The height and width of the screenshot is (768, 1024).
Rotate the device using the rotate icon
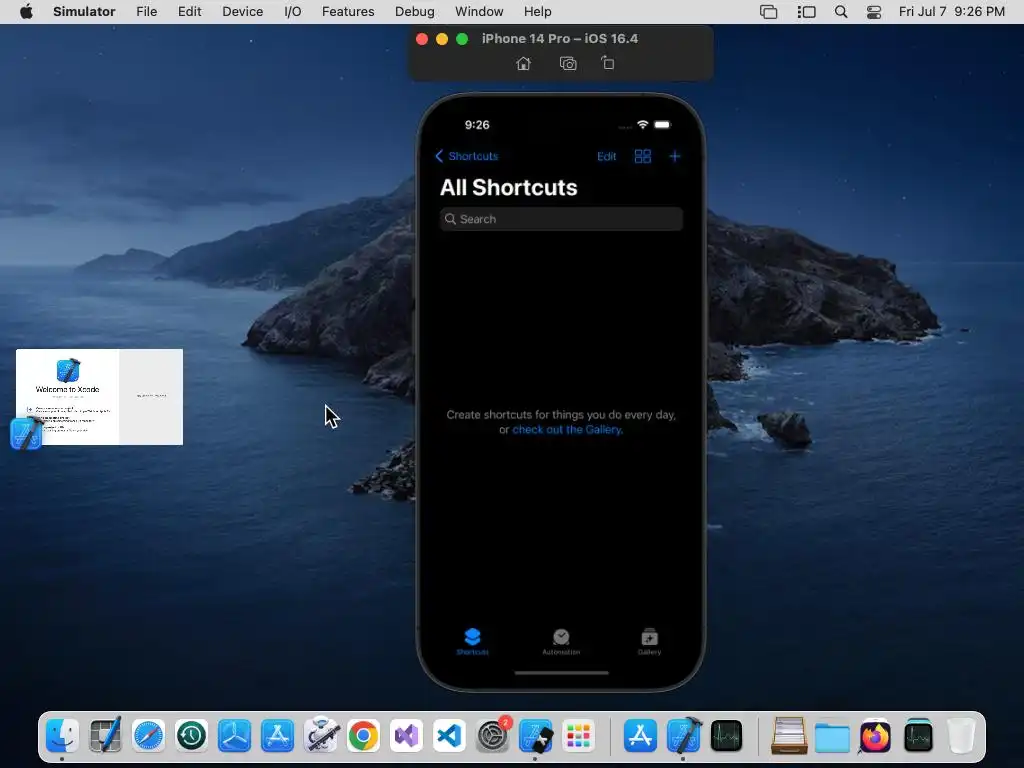click(608, 63)
